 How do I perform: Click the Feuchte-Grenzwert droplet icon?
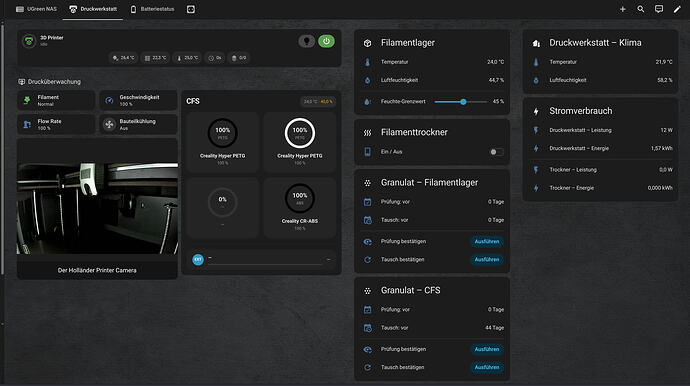pos(367,102)
